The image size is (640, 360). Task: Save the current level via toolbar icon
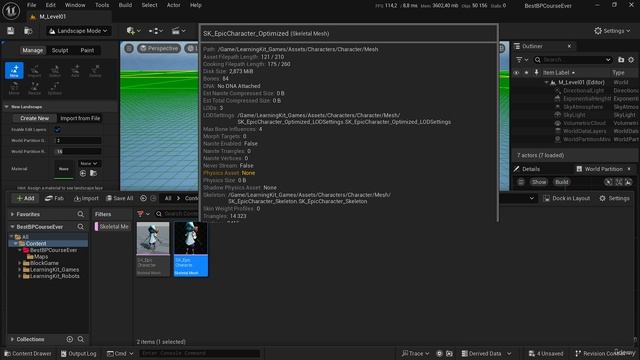click(11, 31)
